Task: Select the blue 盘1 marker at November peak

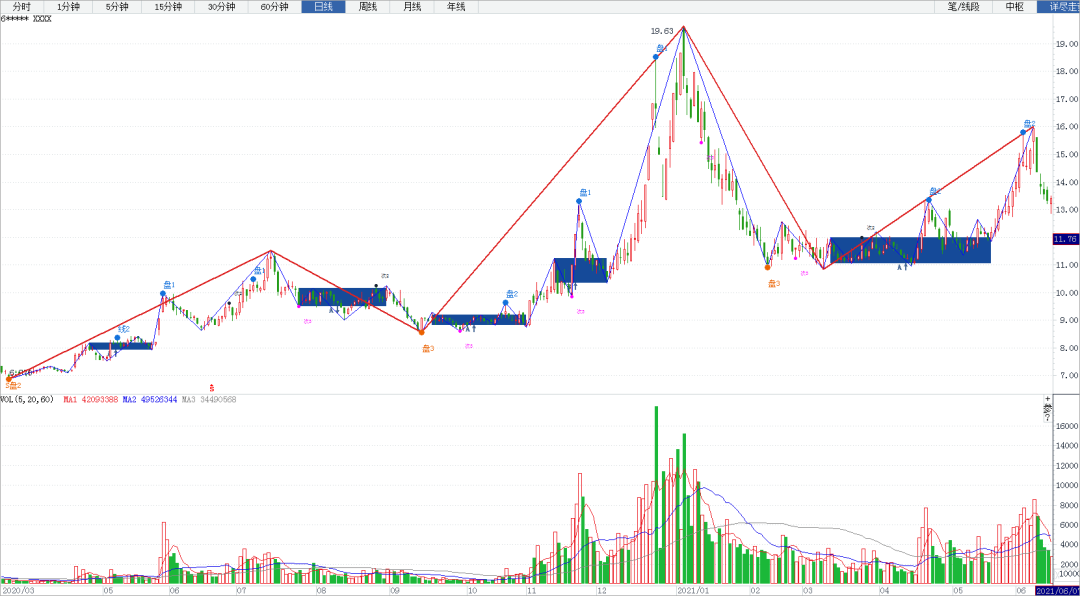Action: click(579, 202)
